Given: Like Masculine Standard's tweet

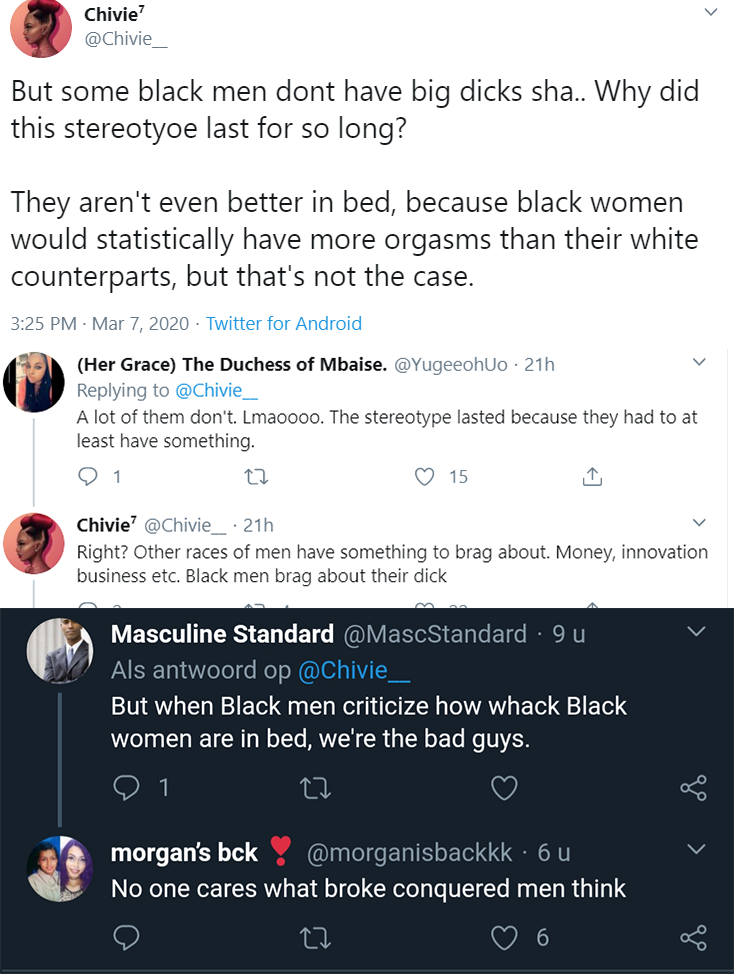Looking at the screenshot, I should (504, 788).
